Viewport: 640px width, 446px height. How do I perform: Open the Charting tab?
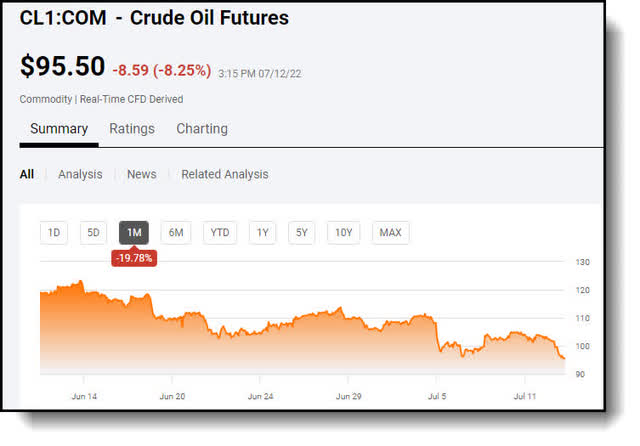pos(202,129)
